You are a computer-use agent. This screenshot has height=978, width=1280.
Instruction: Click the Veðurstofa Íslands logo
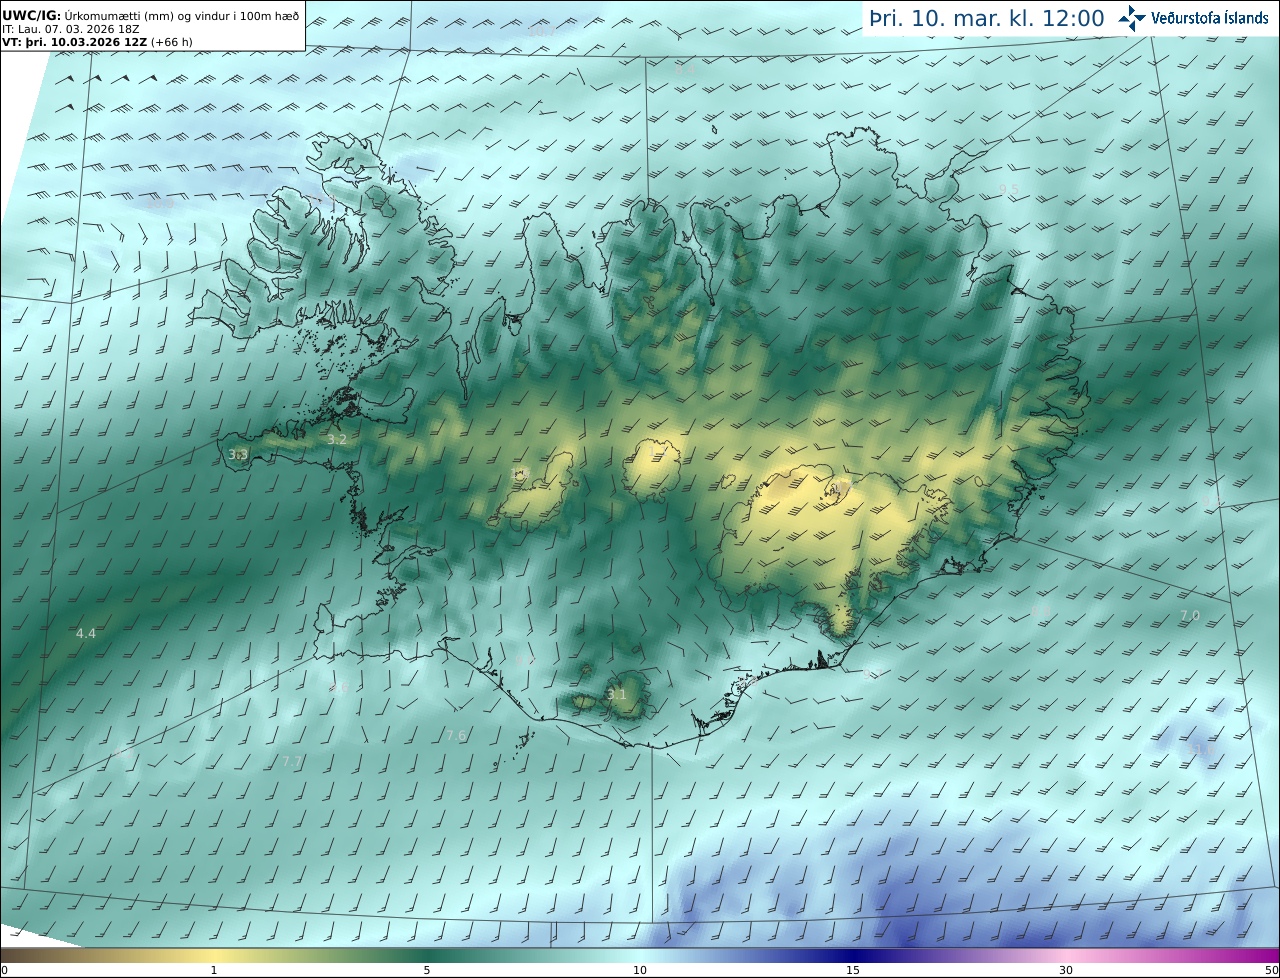pos(1193,18)
